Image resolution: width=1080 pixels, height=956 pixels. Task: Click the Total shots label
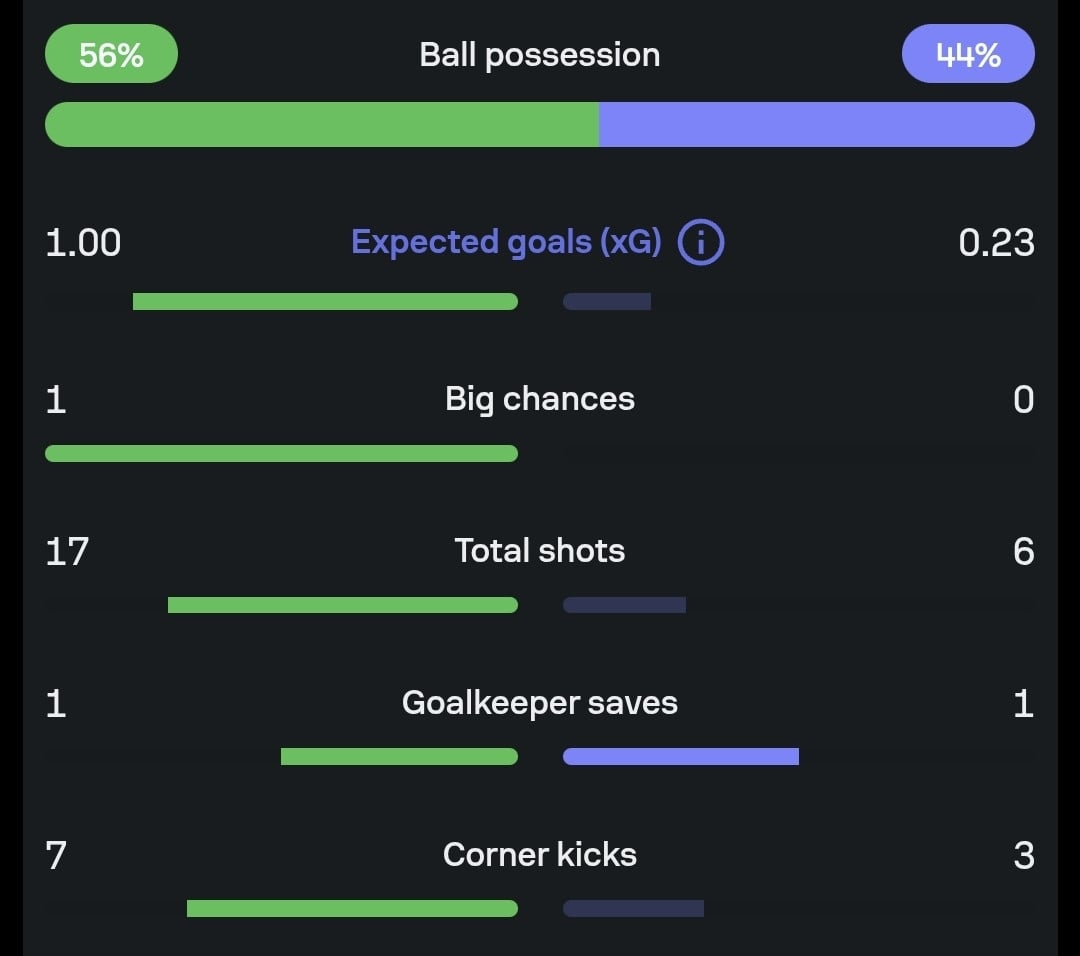coord(540,551)
